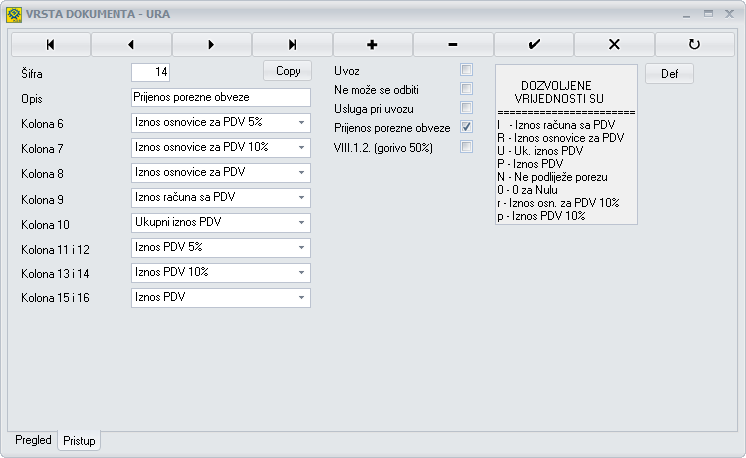
Task: Uncheck Prijenos porezne obveze checkbox
Action: pos(466,127)
